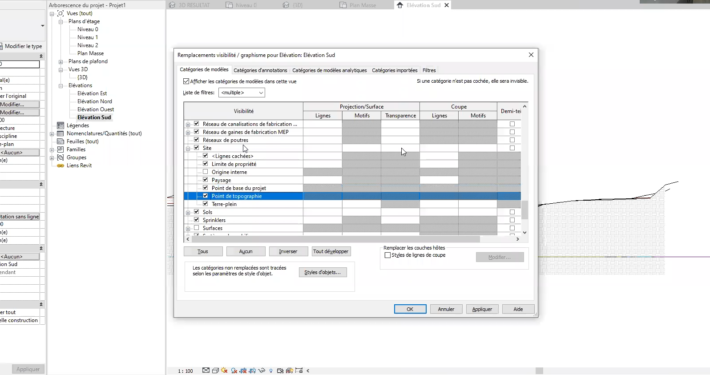This screenshot has width=710, height=375.
Task: Expand Réseau de gaines de fabrication MEP
Action: click(x=188, y=132)
